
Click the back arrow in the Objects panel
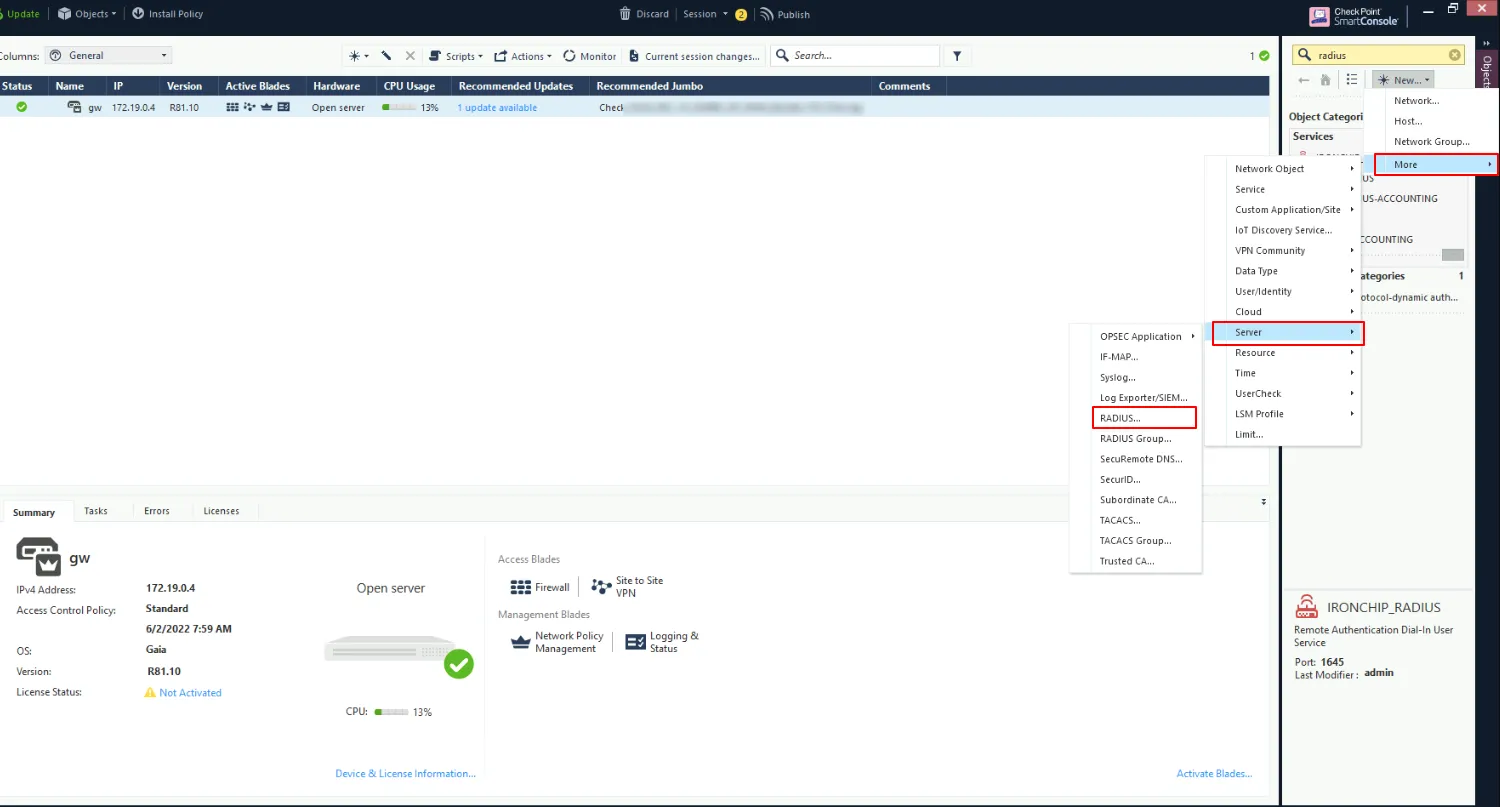point(1303,79)
